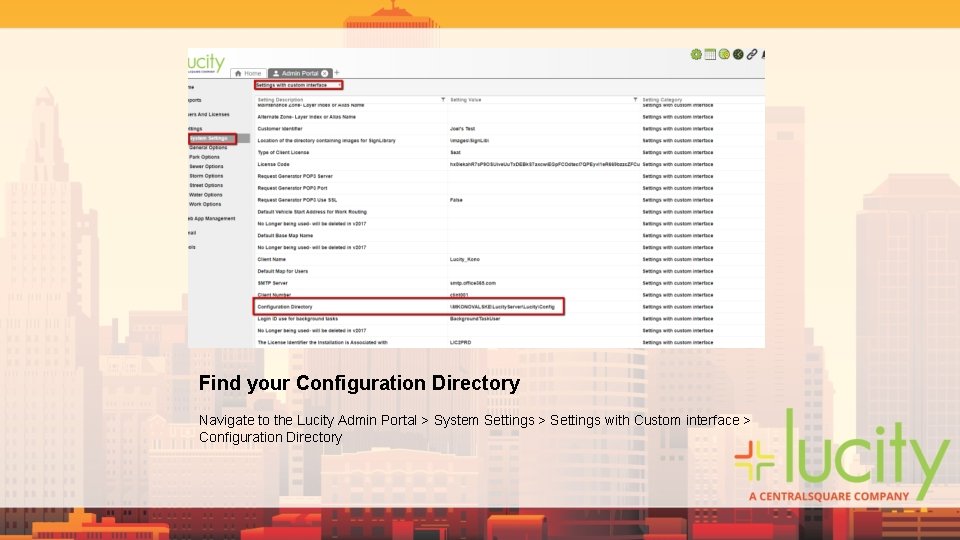The image size is (960, 540).
Task: Click the "Lucity_Kono" client name value
Action: pos(465,260)
